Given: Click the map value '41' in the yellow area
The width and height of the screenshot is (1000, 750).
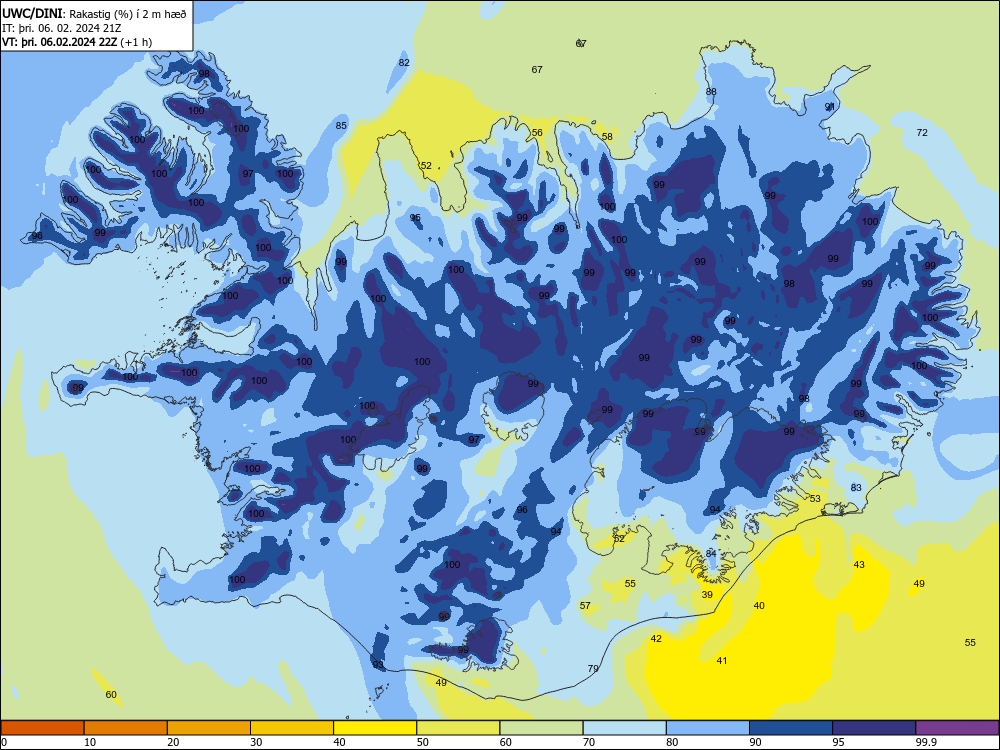Looking at the screenshot, I should pos(721,661).
